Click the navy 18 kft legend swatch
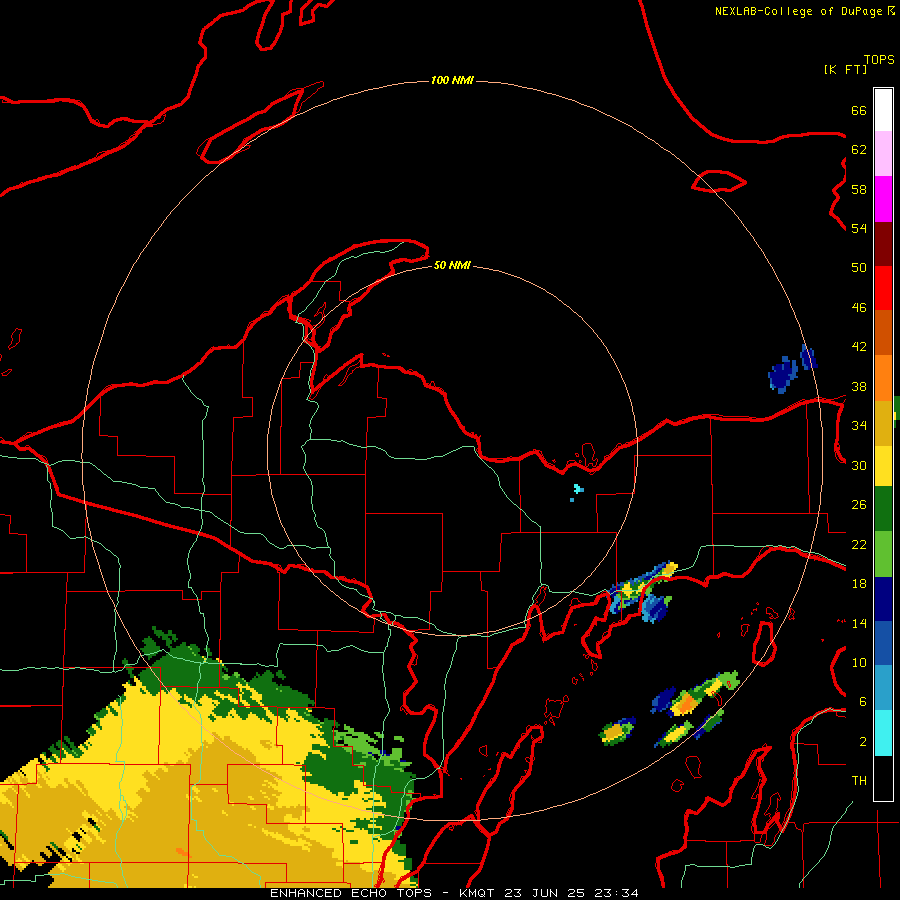 point(883,599)
